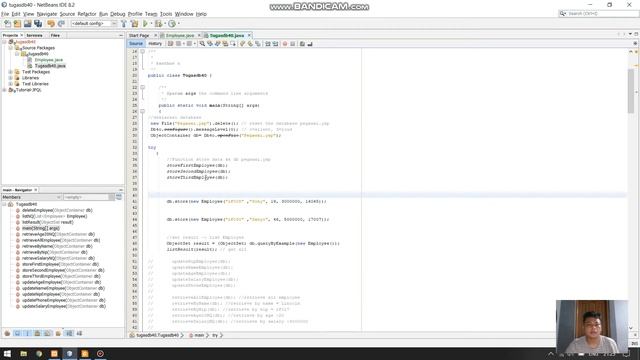
Task: Click the History view button
Action: [x=155, y=43]
